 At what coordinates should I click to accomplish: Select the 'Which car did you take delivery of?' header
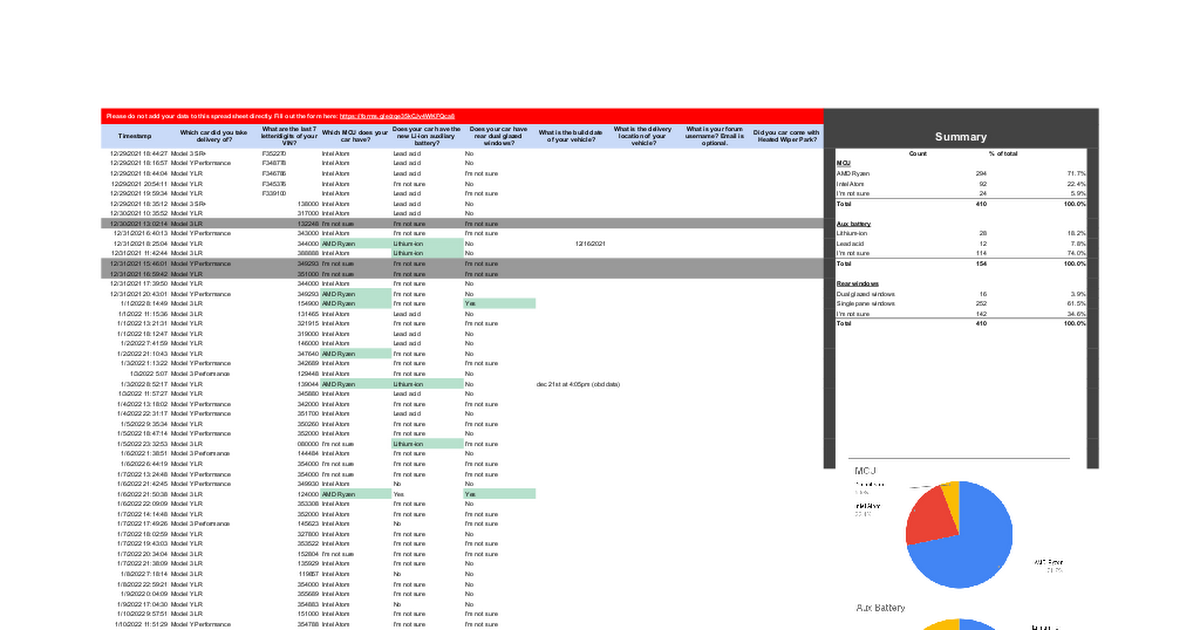pos(214,135)
